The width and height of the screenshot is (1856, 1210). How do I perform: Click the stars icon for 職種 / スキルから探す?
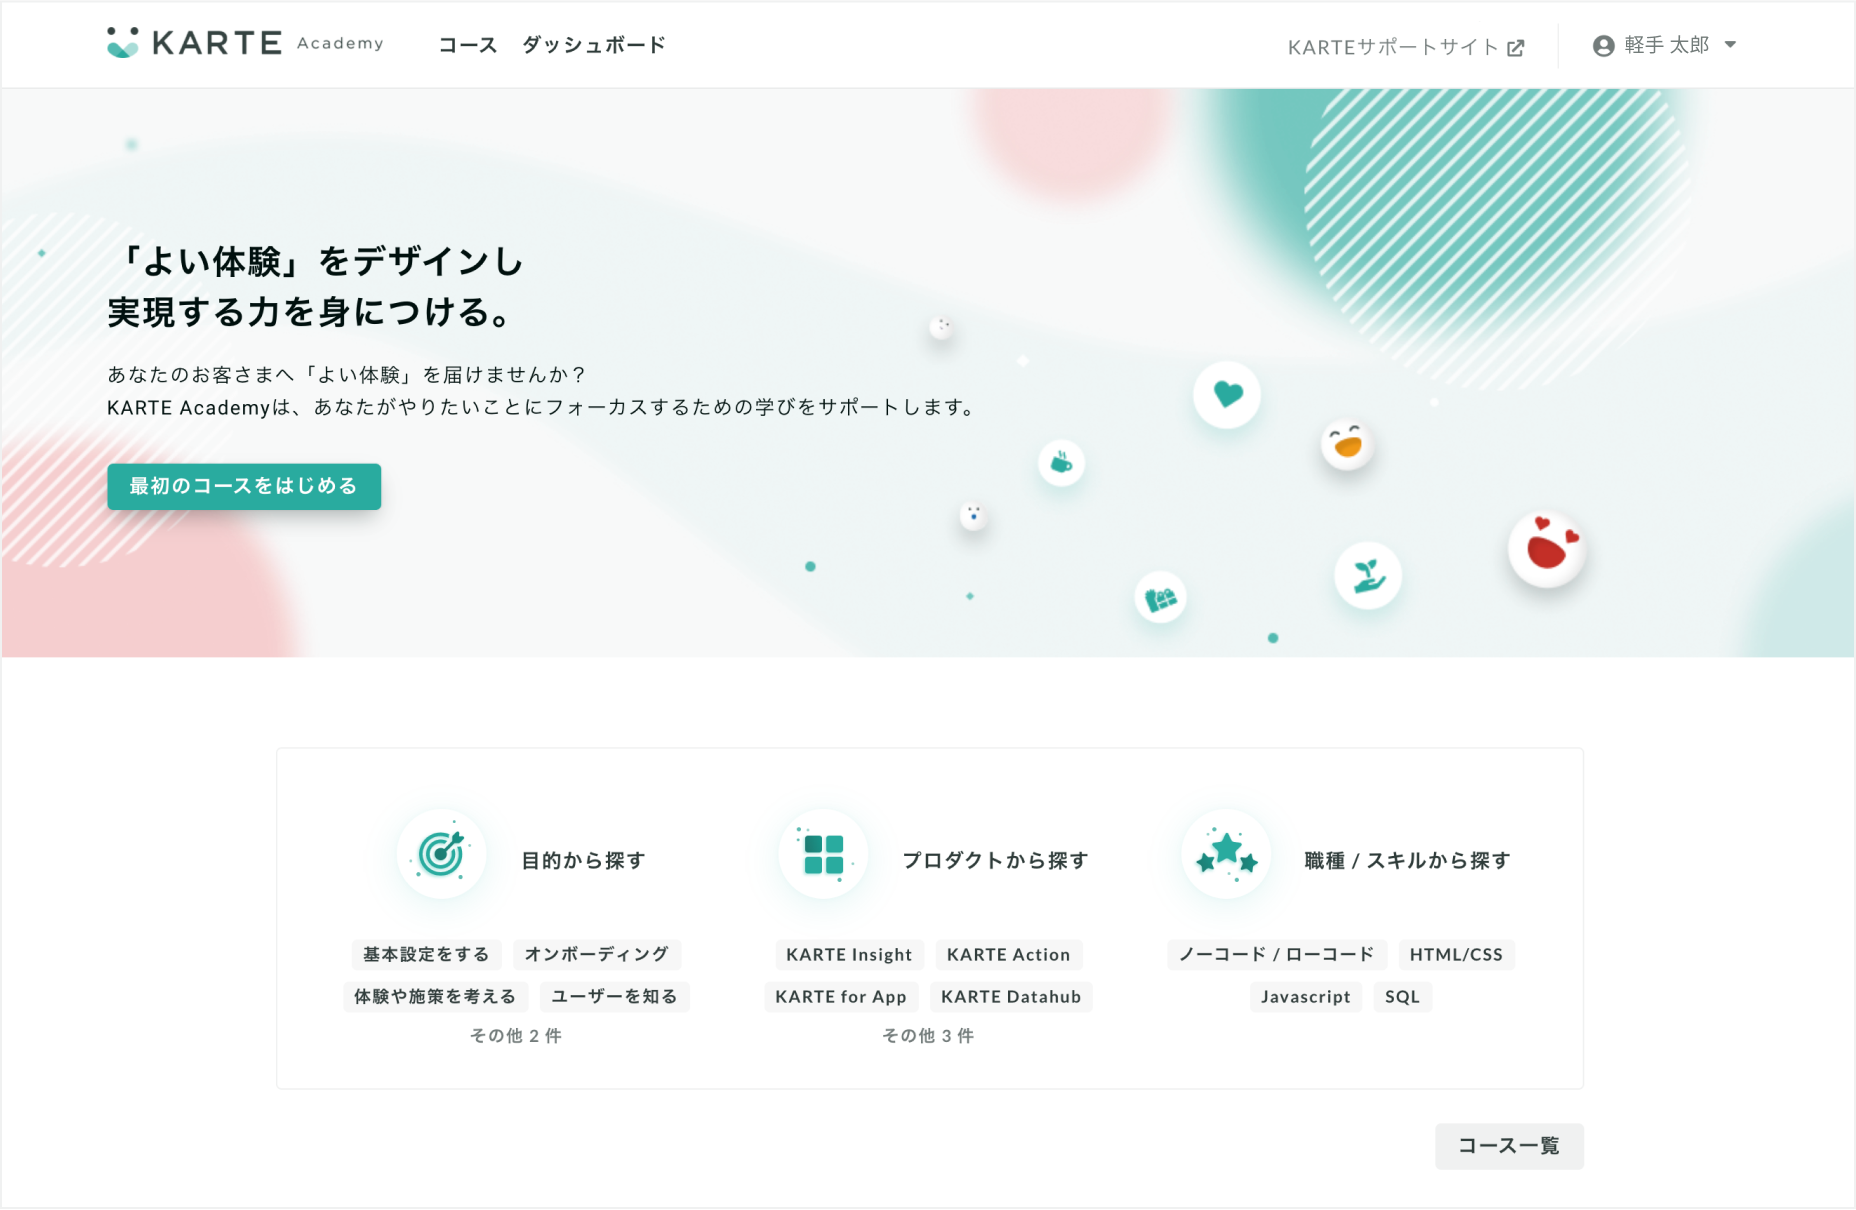pos(1226,855)
